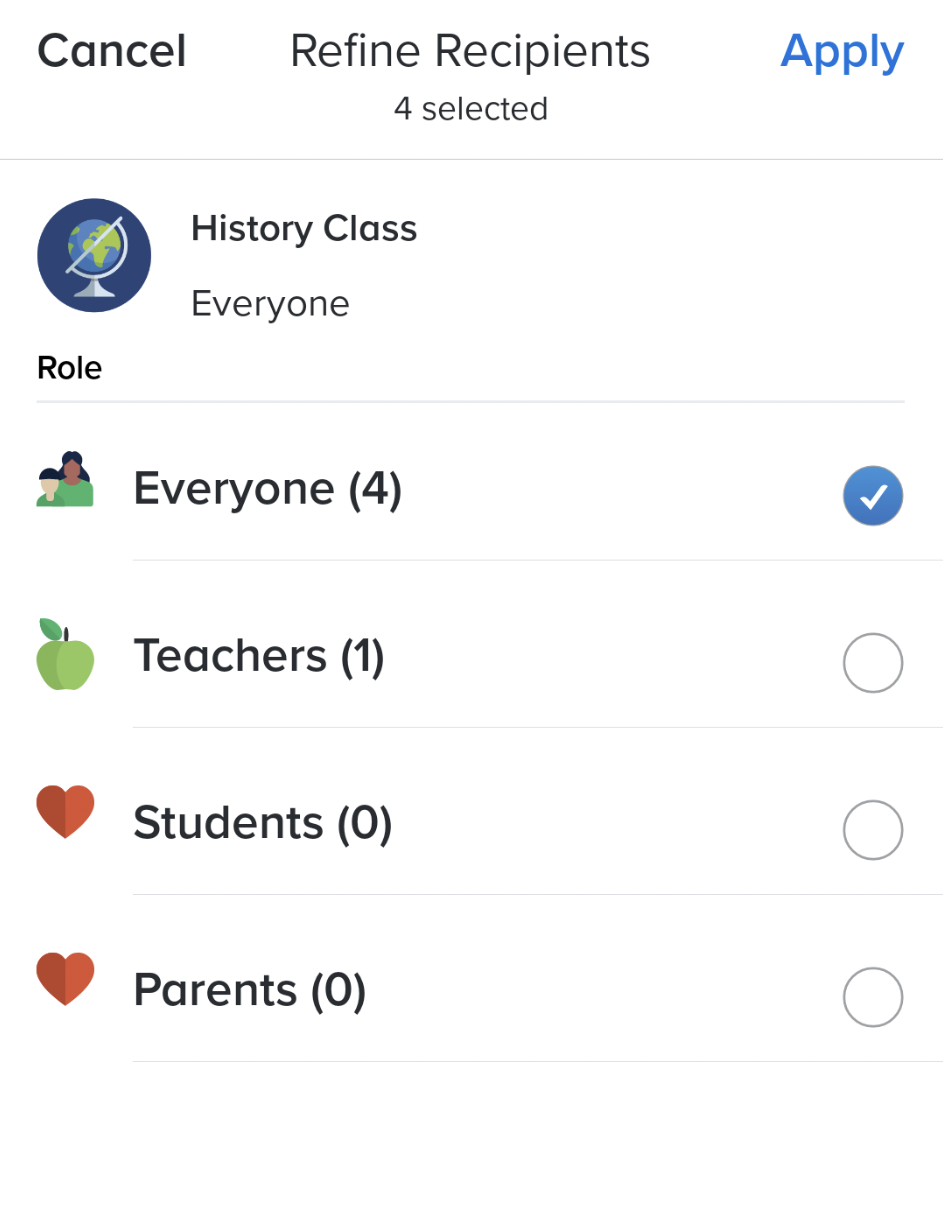Image resolution: width=943 pixels, height=1216 pixels.
Task: Select the Teachers radio button
Action: [872, 662]
